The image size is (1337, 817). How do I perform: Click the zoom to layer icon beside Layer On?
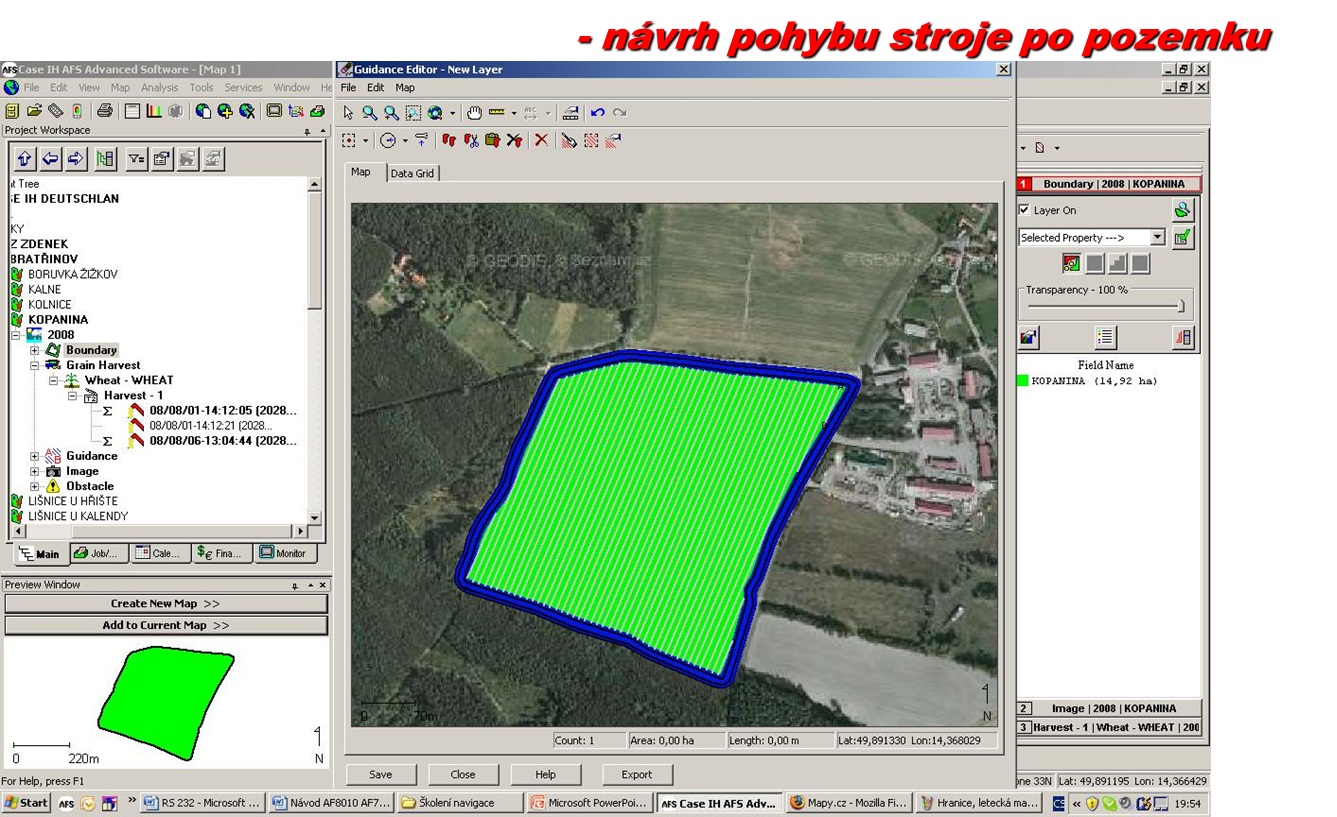pos(1183,210)
